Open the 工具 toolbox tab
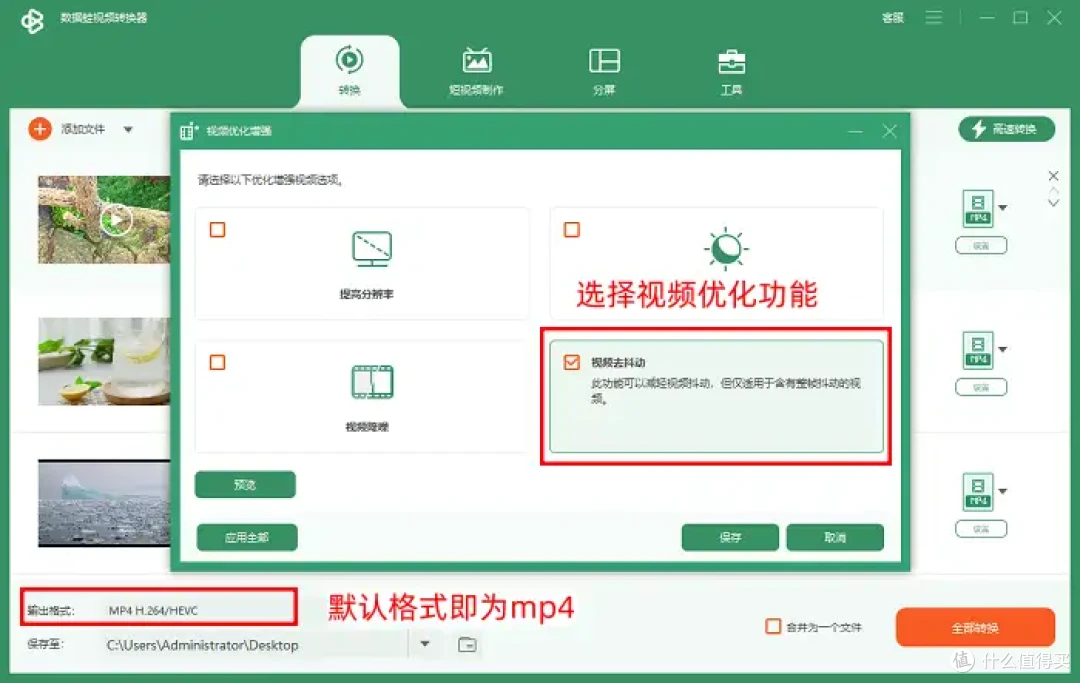This screenshot has width=1080, height=683. point(731,70)
